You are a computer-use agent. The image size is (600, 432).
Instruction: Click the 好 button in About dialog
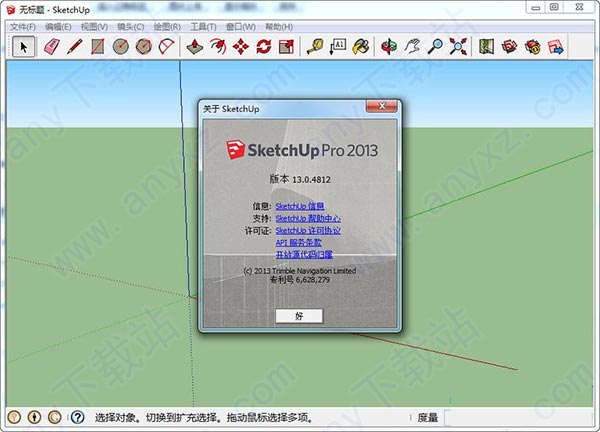(299, 316)
